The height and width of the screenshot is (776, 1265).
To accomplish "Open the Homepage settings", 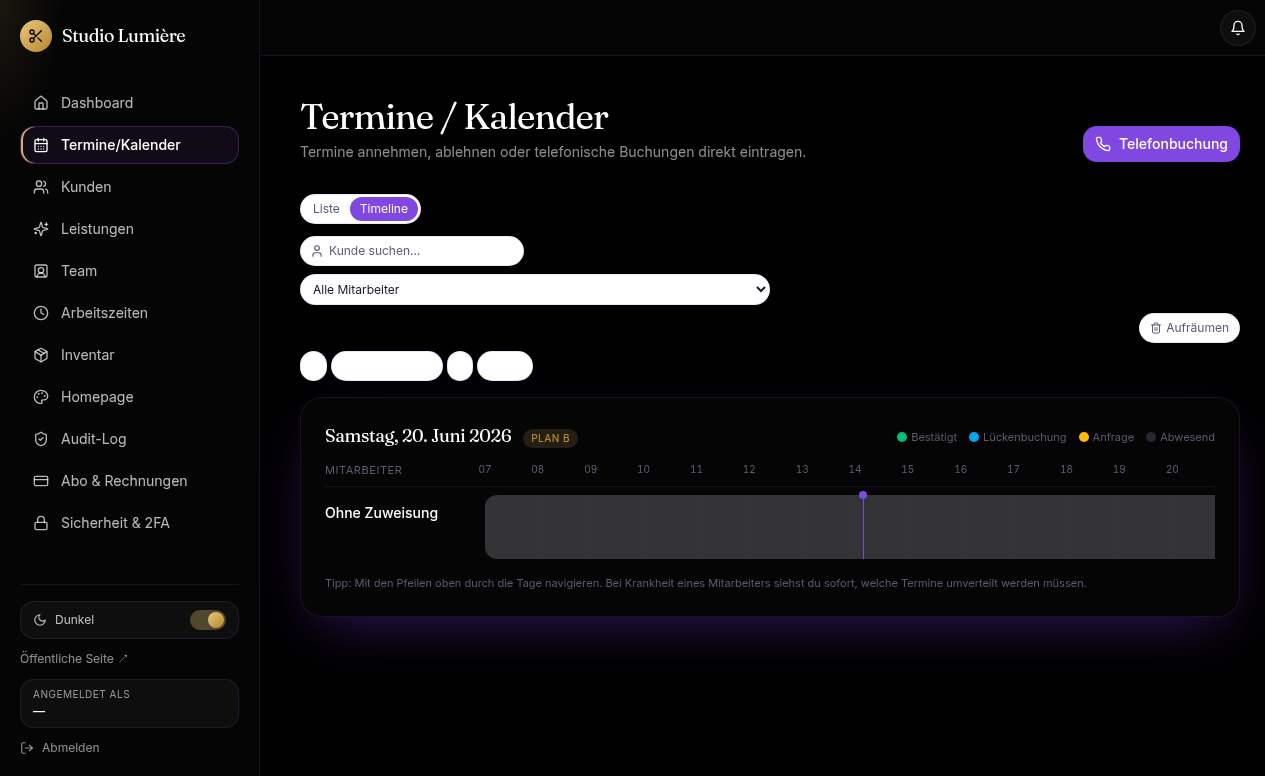I will point(129,397).
